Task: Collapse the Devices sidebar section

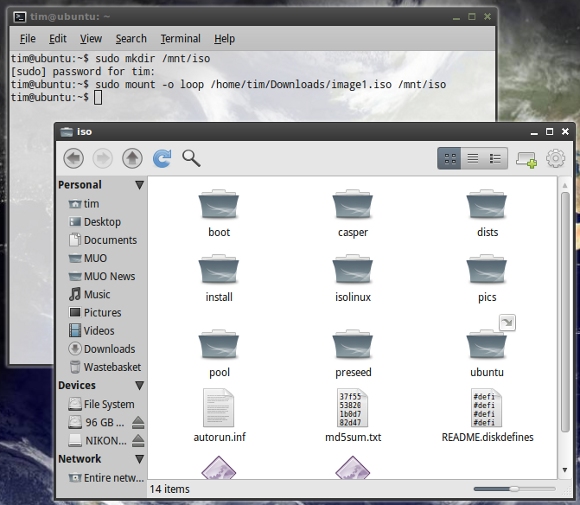Action: (x=139, y=386)
